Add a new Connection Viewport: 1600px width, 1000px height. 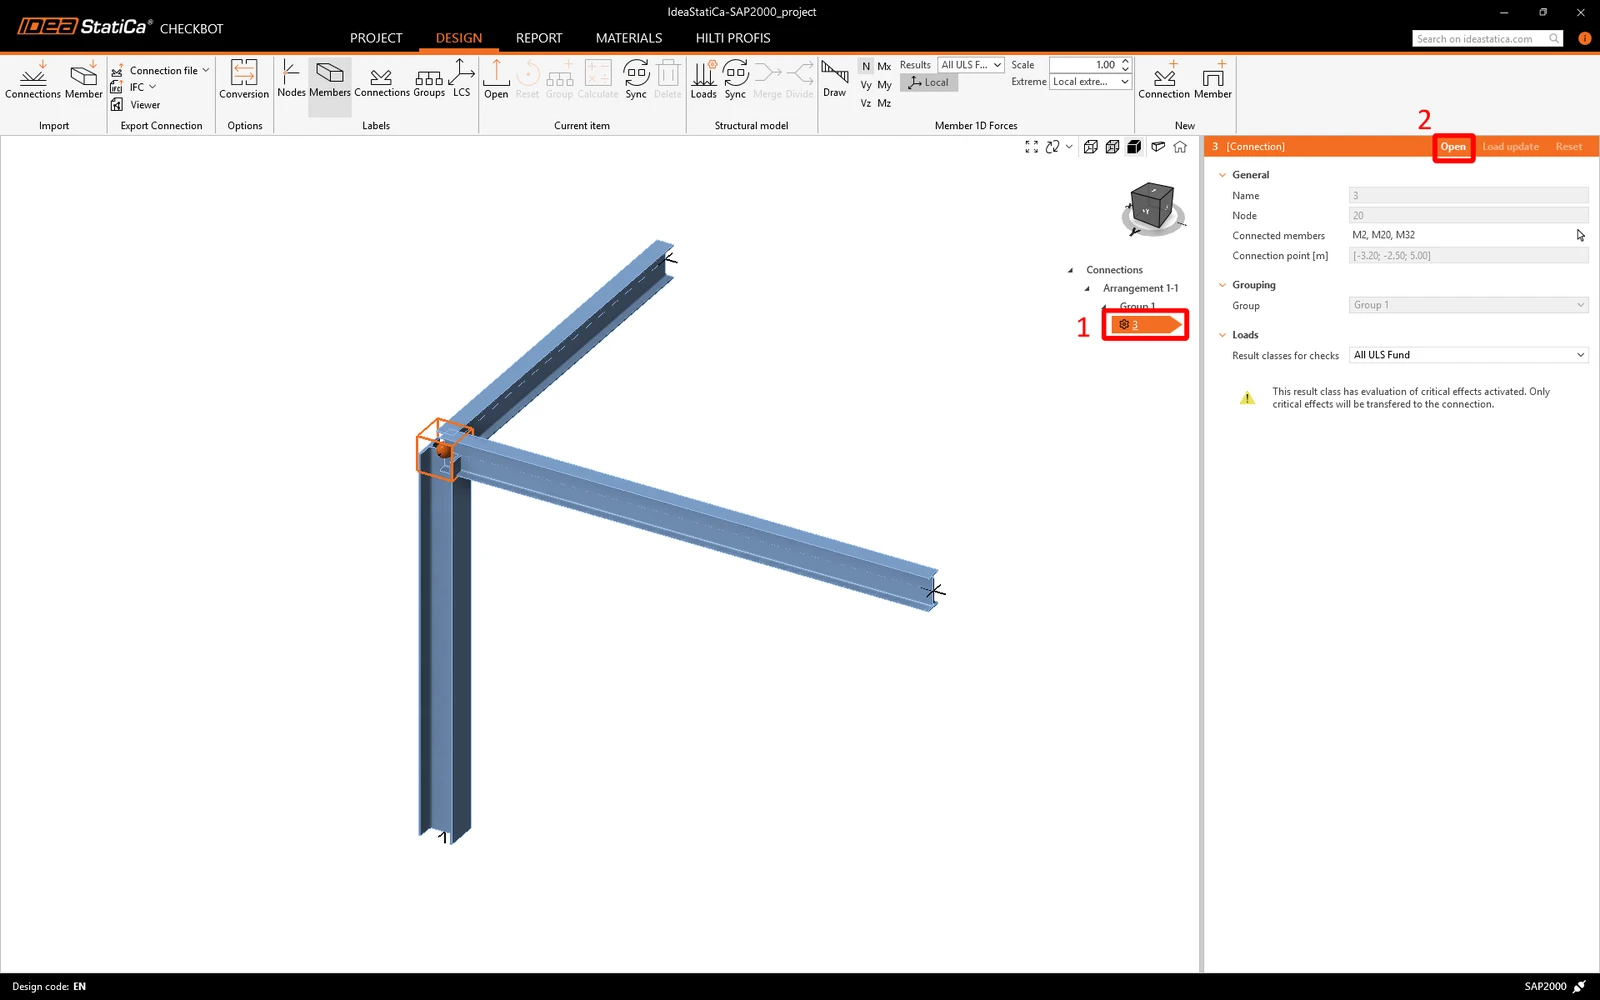click(1164, 79)
